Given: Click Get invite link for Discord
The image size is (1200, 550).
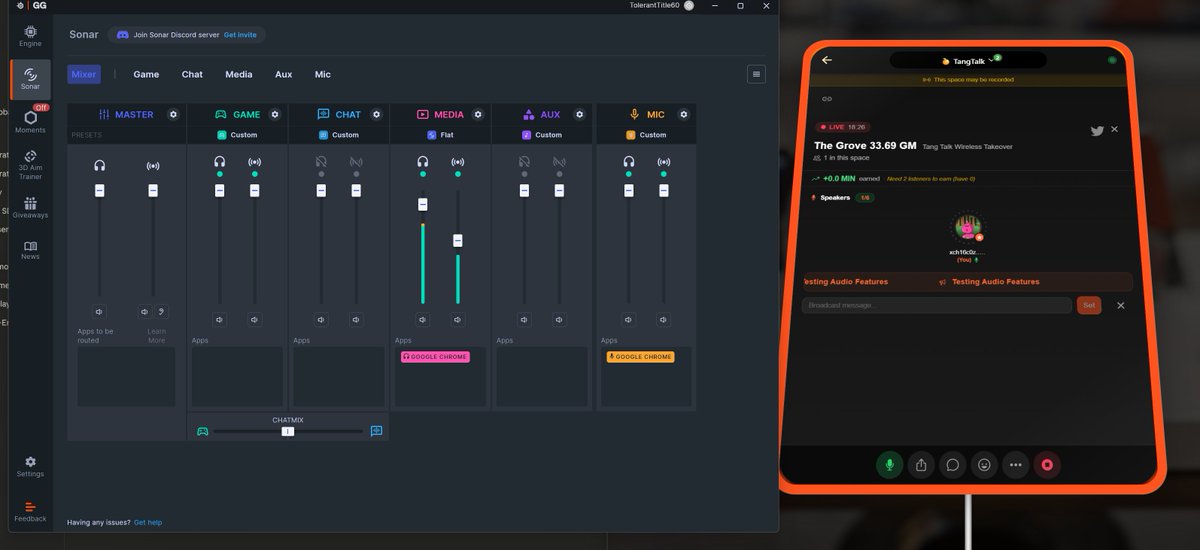Looking at the screenshot, I should coord(240,35).
